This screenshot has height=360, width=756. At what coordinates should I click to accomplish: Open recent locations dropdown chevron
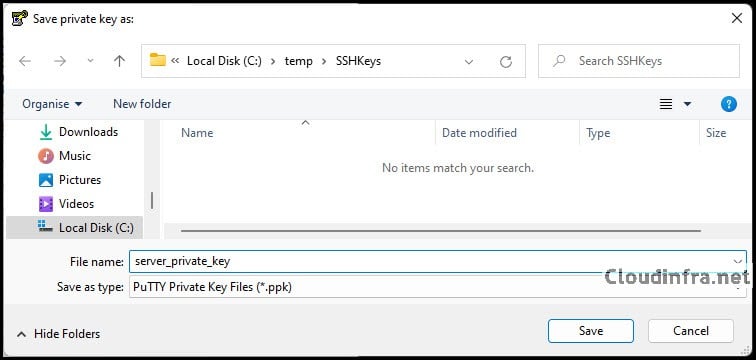(90, 61)
